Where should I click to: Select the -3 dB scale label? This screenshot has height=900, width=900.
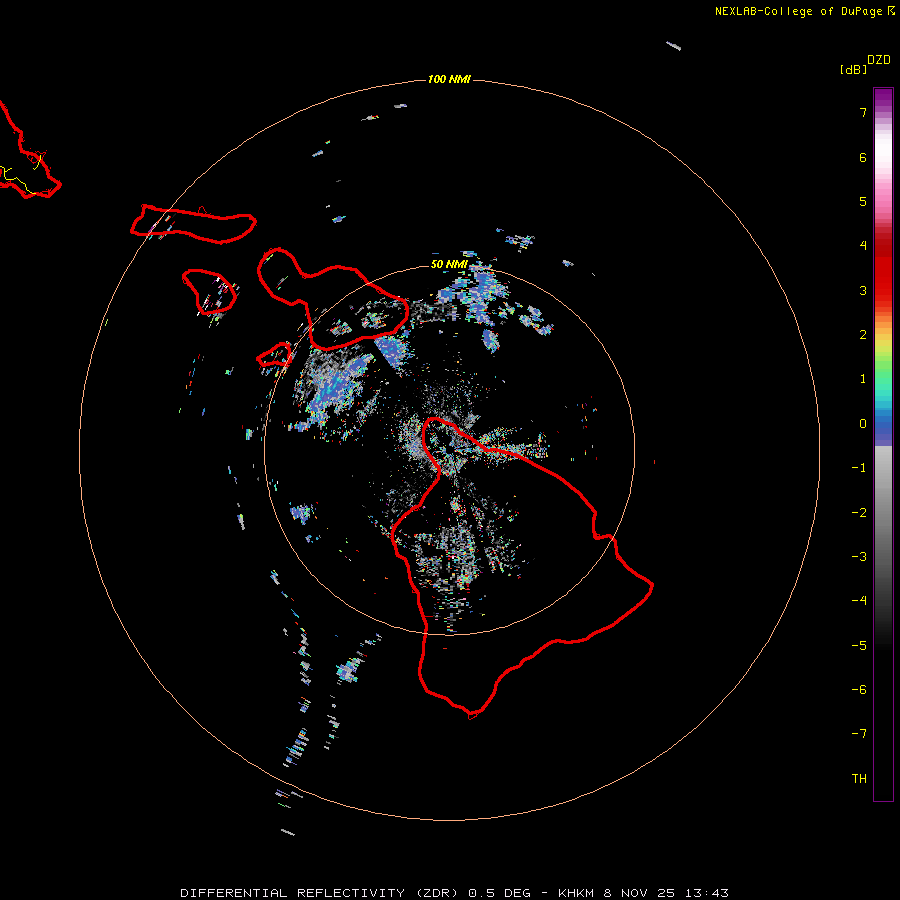(859, 557)
